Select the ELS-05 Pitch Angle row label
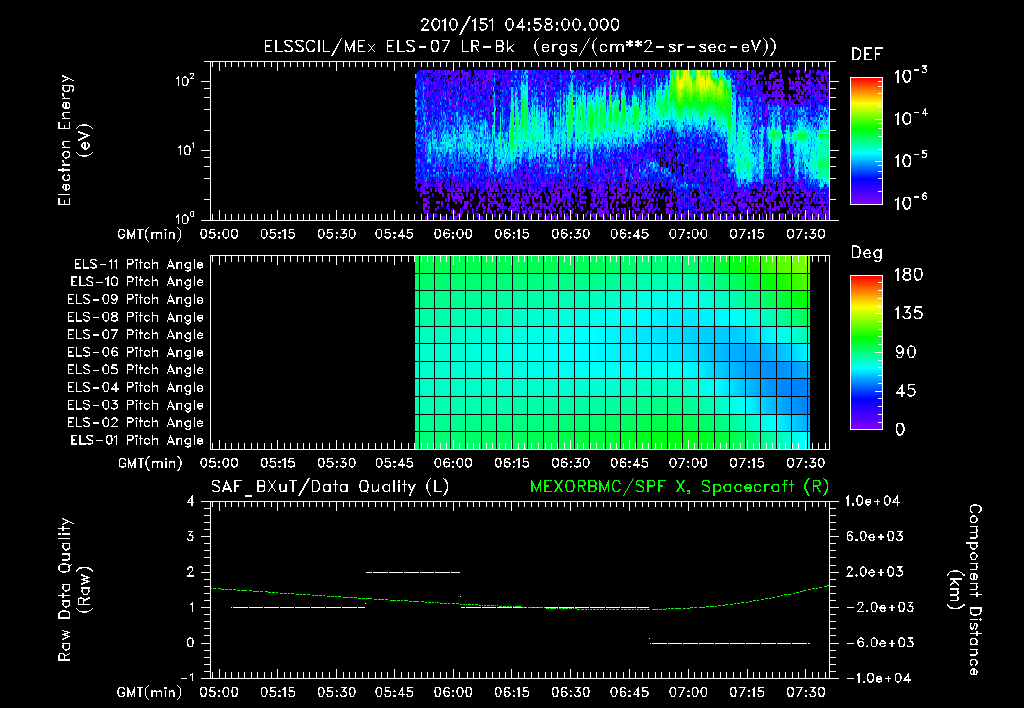Image resolution: width=1024 pixels, height=708 pixels. click(x=136, y=370)
